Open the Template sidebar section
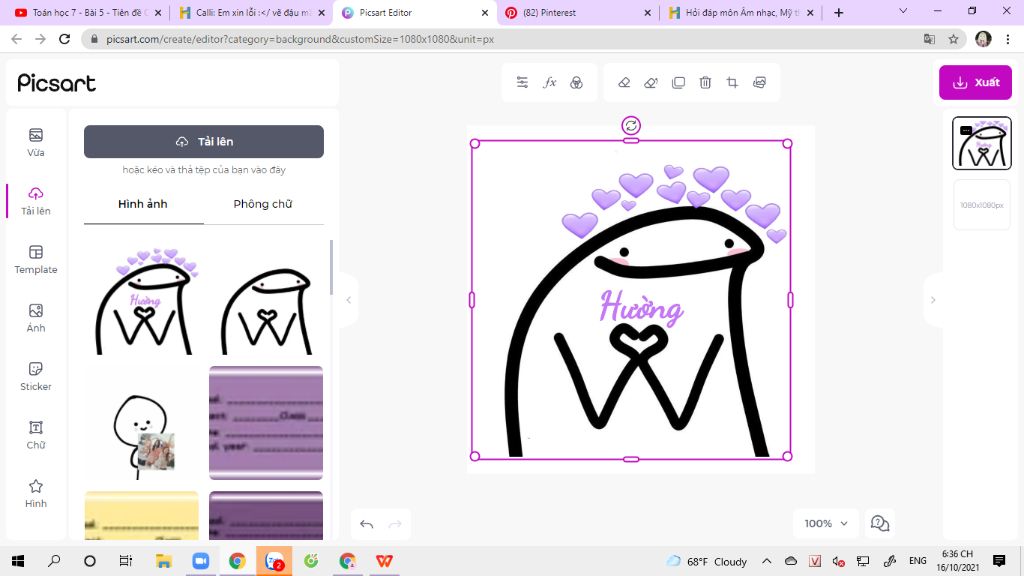Screen dimensions: 1024x576 (x=36, y=259)
